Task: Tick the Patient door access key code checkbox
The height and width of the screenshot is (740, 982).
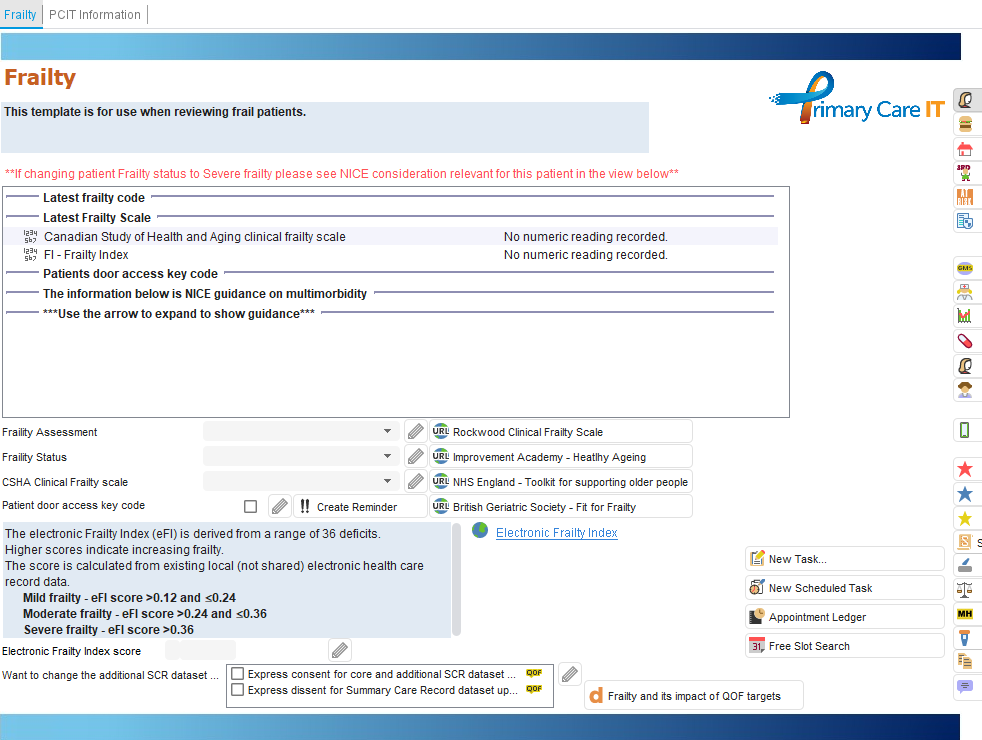Action: tap(250, 506)
